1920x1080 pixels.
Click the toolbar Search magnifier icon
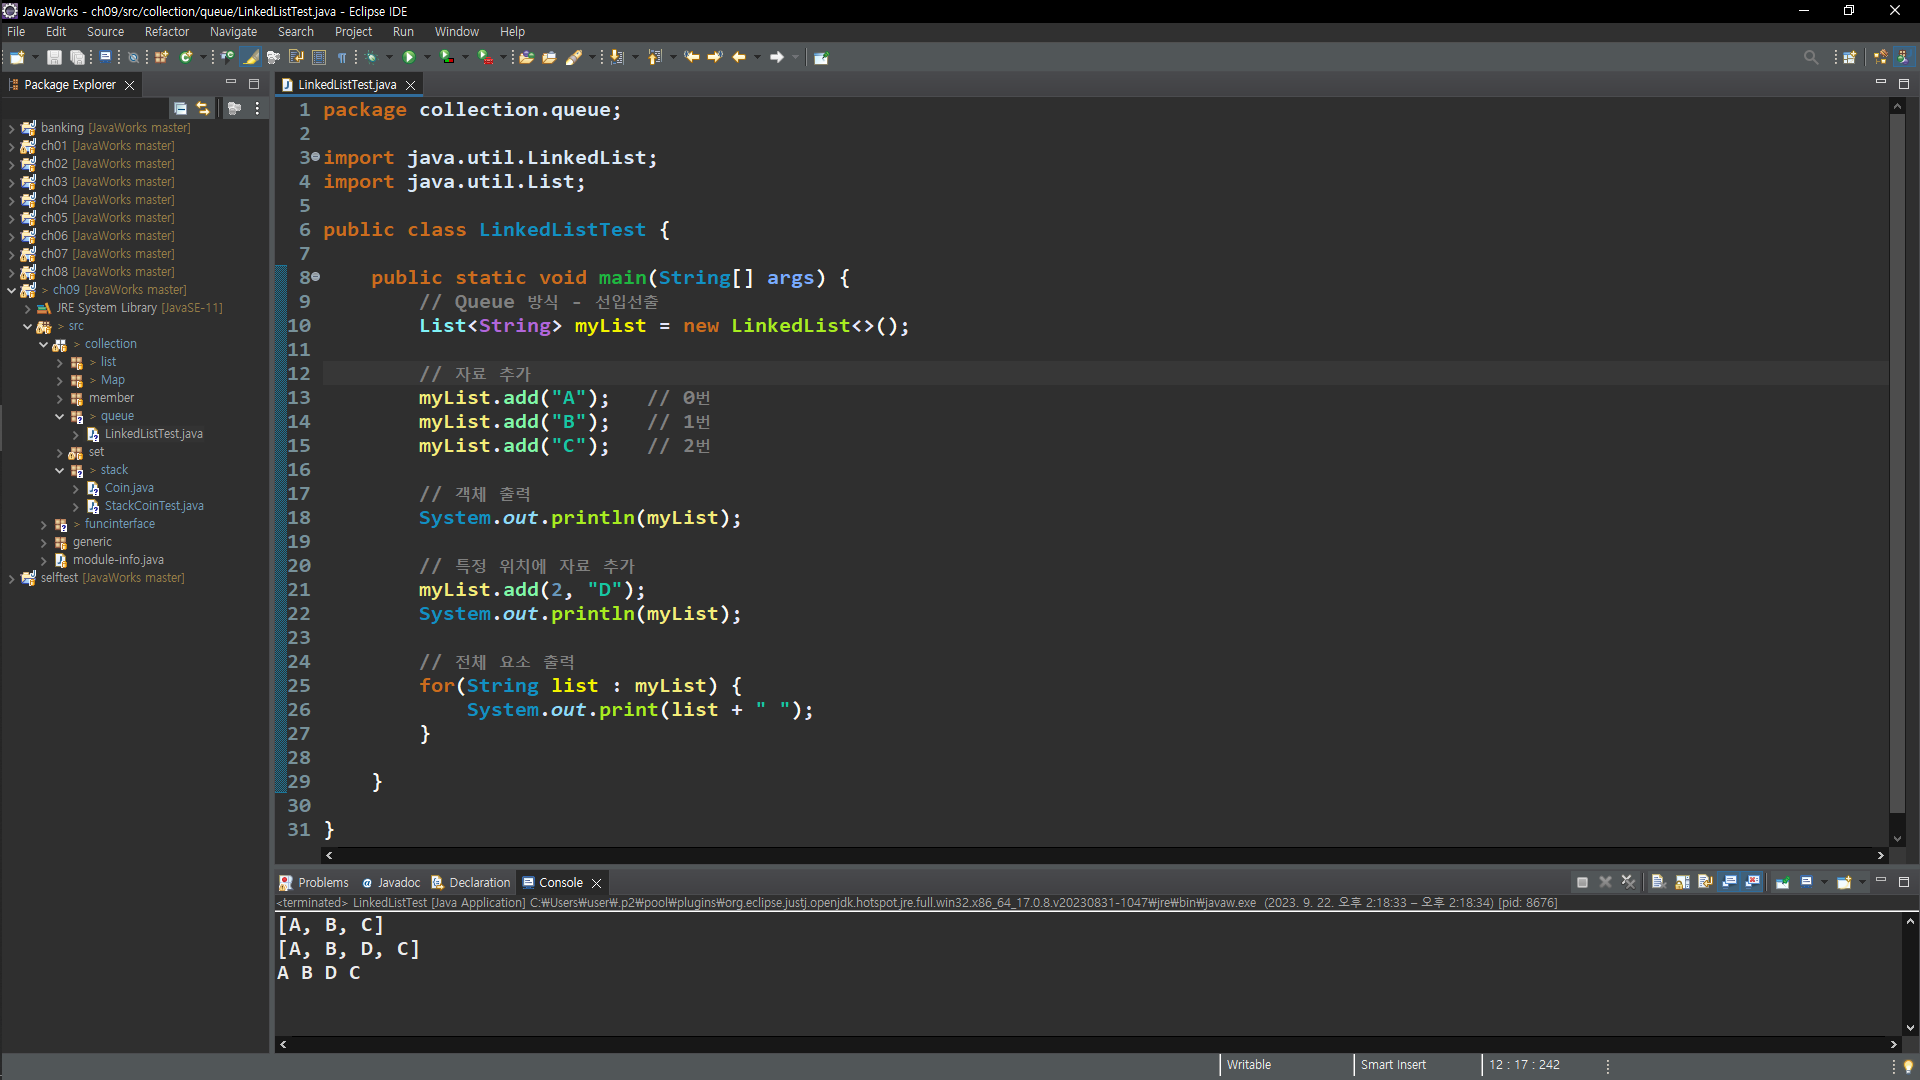pyautogui.click(x=1810, y=57)
